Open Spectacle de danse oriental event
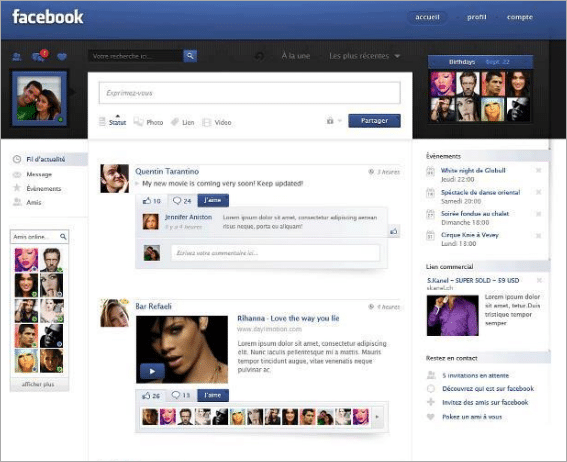Viewport: 567px width, 462px height. (480, 192)
